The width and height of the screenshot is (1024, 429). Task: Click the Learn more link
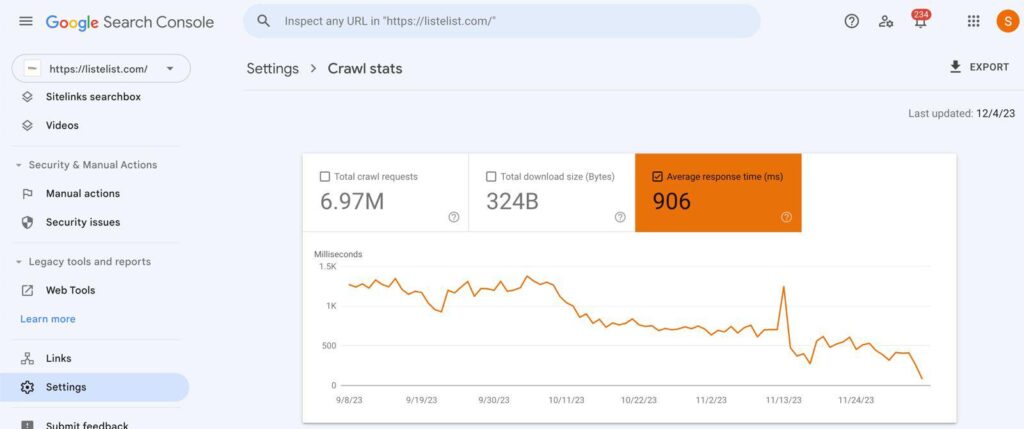tap(48, 319)
